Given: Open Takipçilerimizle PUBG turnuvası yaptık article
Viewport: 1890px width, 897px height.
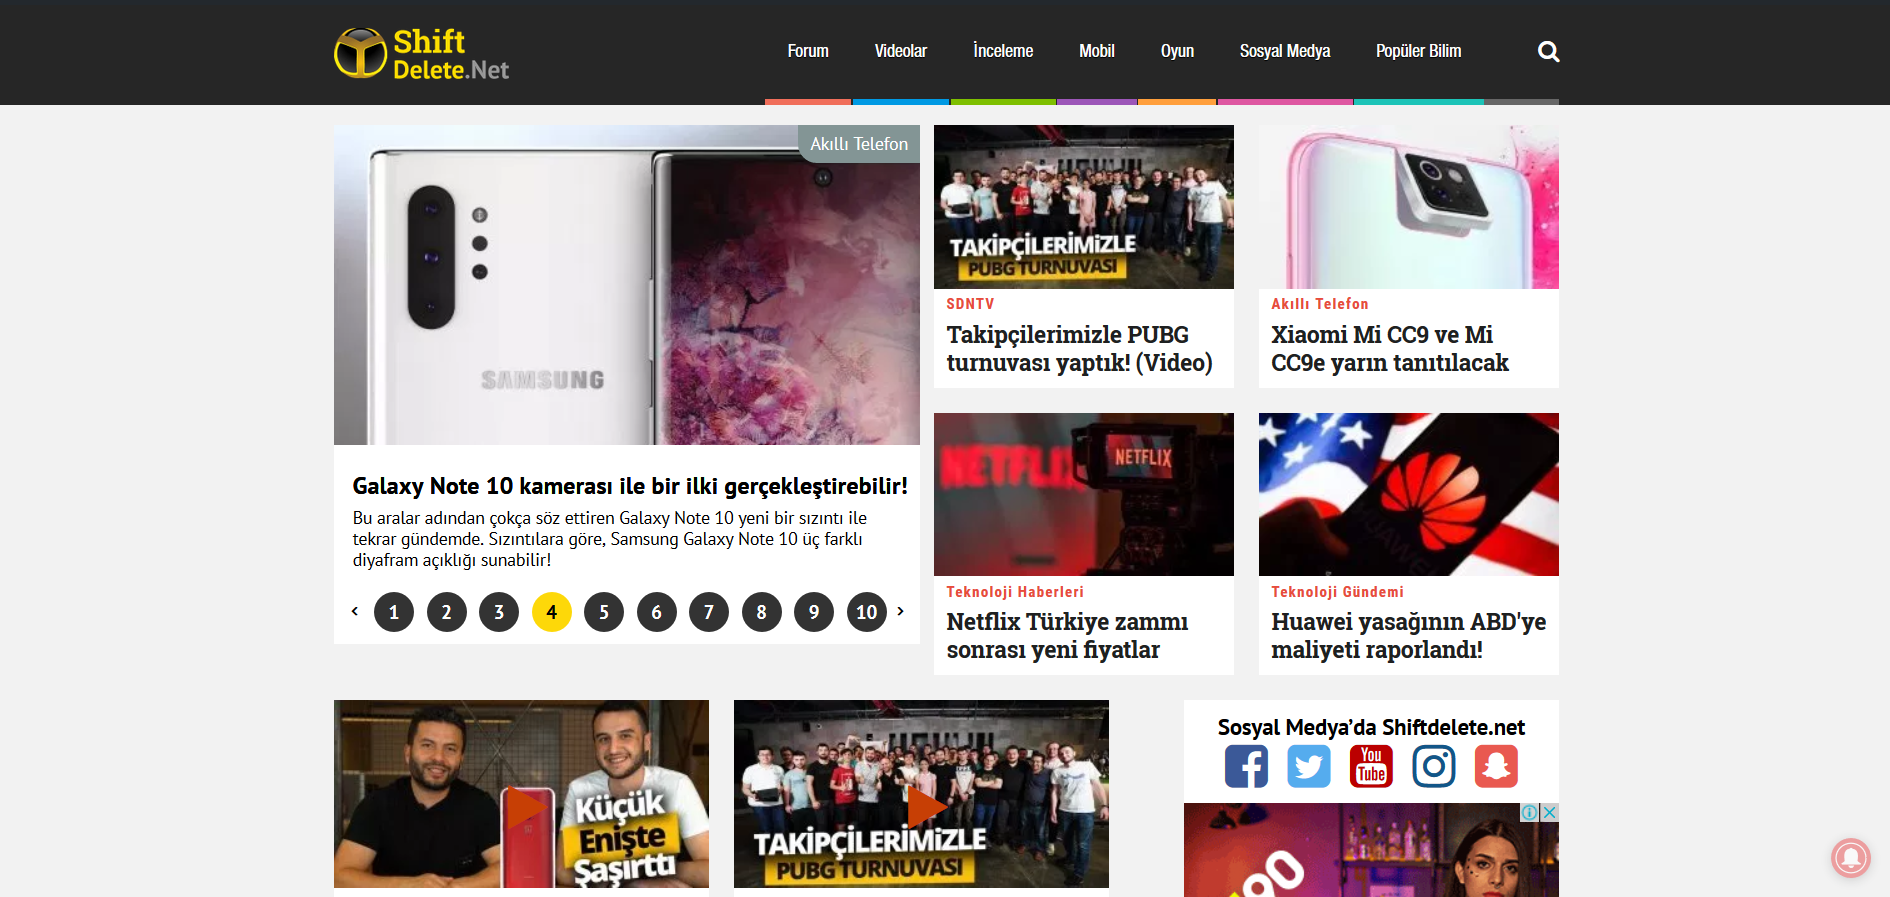Looking at the screenshot, I should tap(1079, 349).
